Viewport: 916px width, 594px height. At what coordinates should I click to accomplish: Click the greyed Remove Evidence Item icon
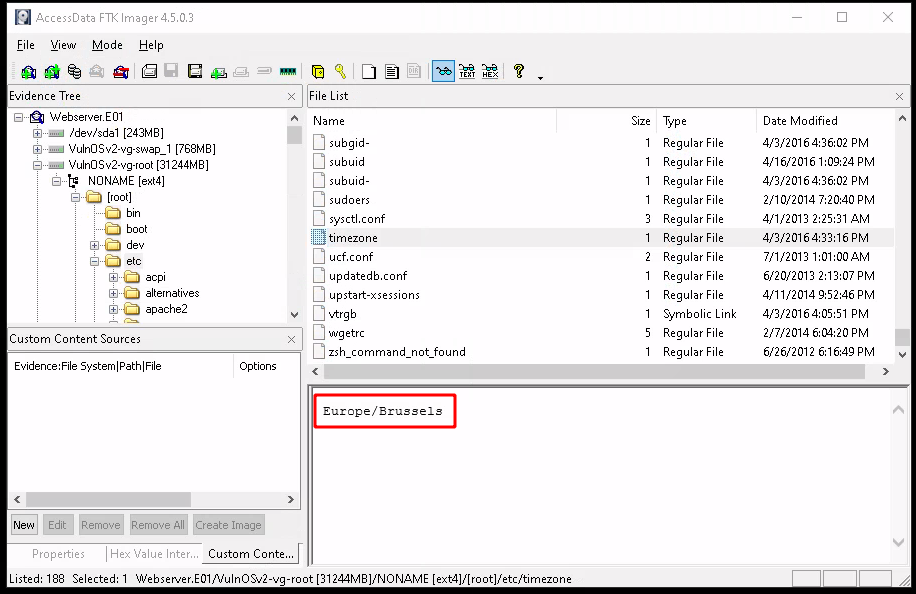coord(97,72)
